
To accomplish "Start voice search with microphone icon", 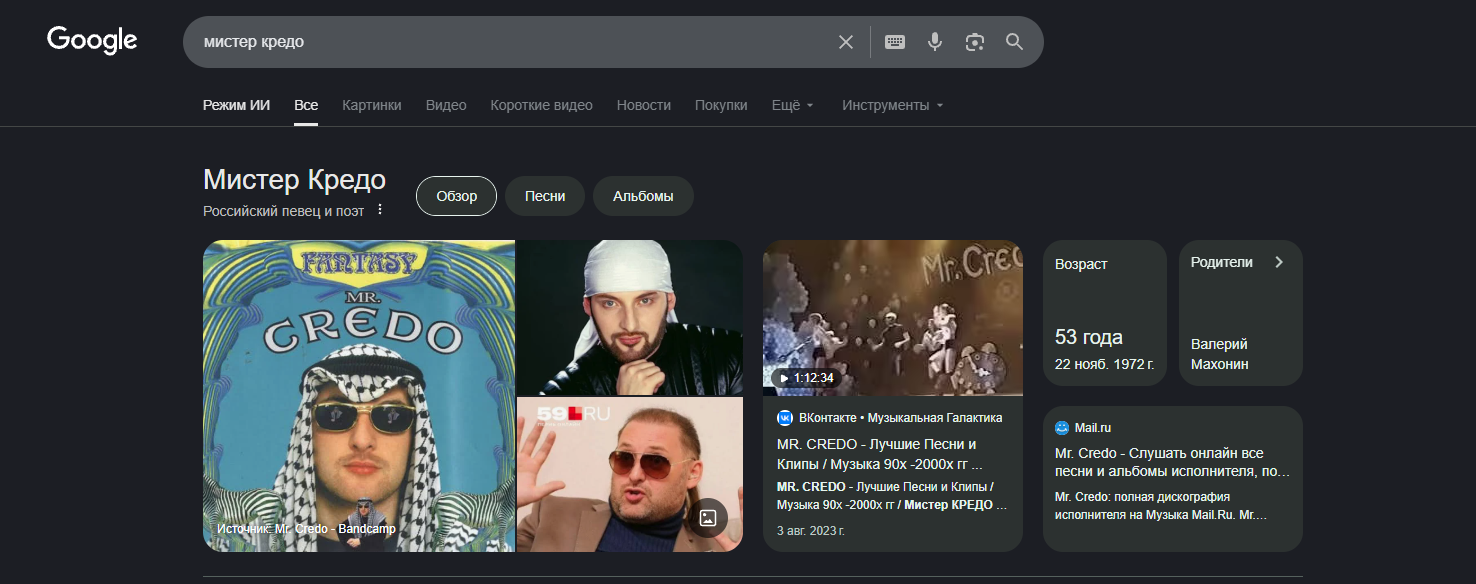I will 935,42.
